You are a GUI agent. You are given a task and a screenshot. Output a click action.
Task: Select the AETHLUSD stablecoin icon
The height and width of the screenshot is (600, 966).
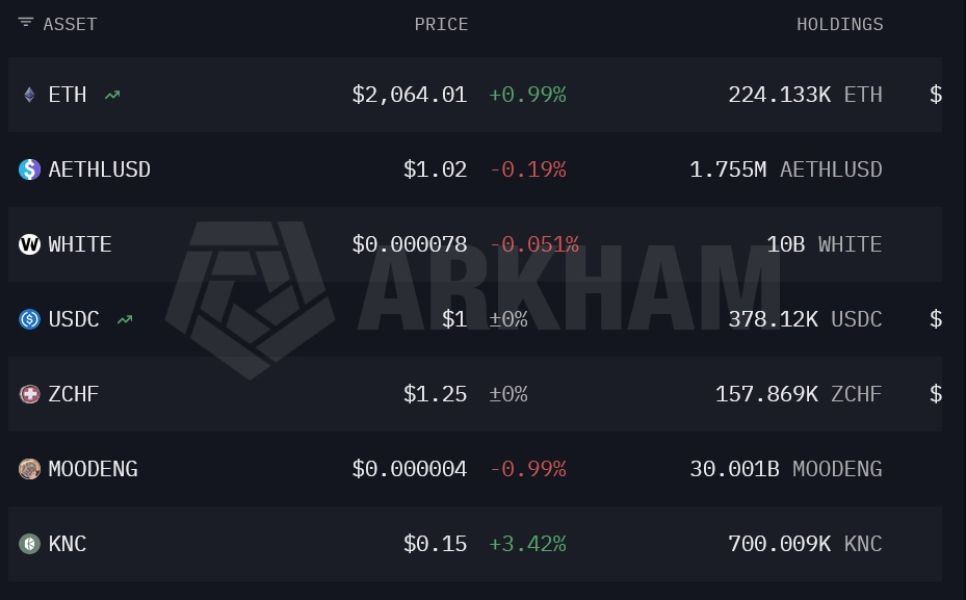tap(28, 169)
